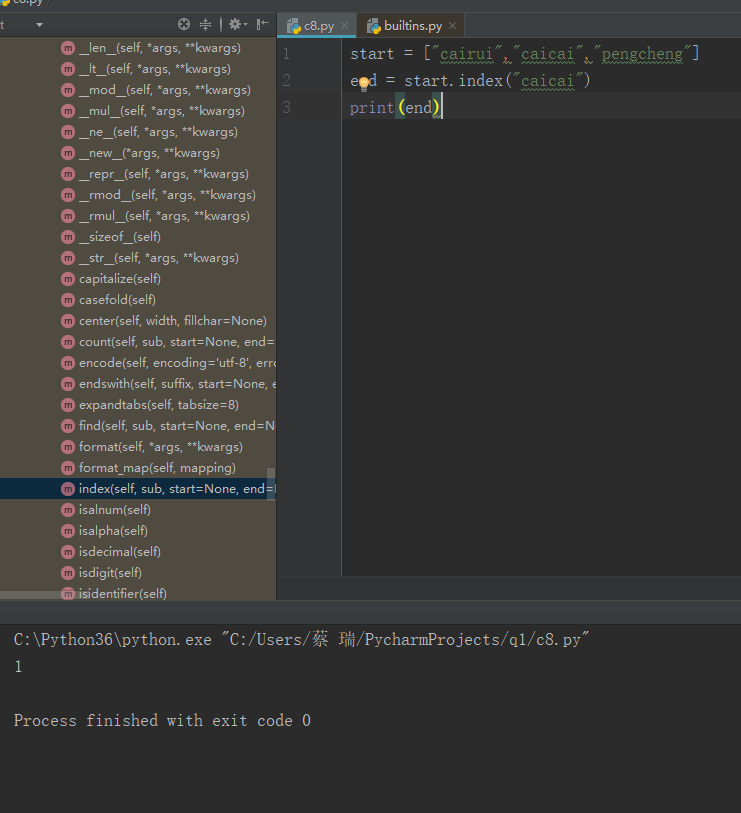Click the Python file icon on builtins.py tab

(x=373, y=26)
